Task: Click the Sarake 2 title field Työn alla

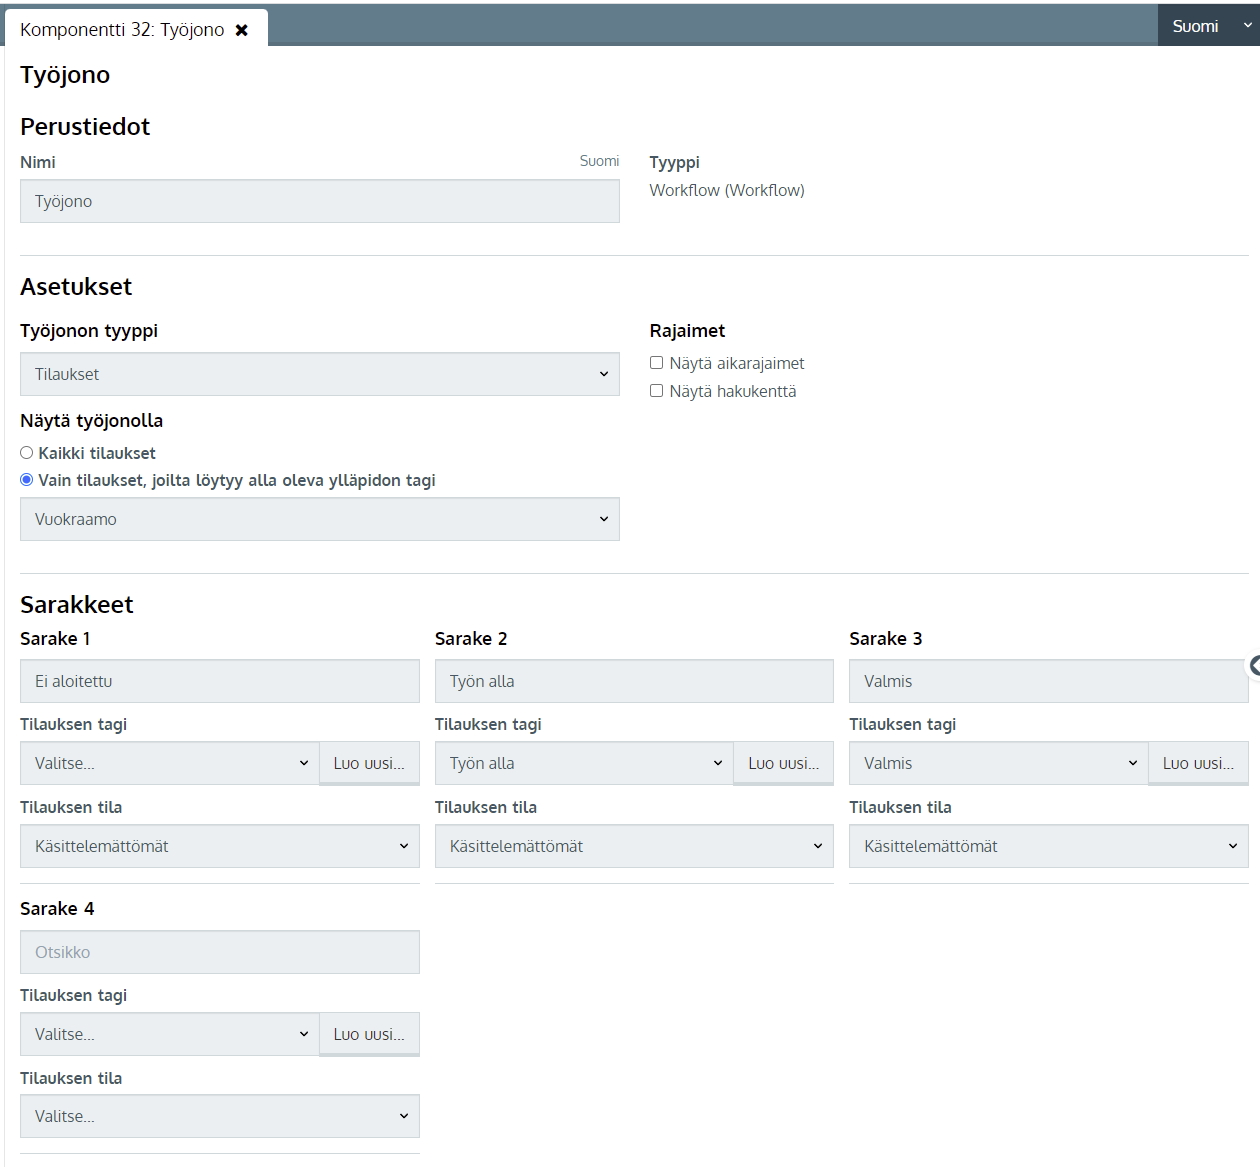Action: point(634,681)
